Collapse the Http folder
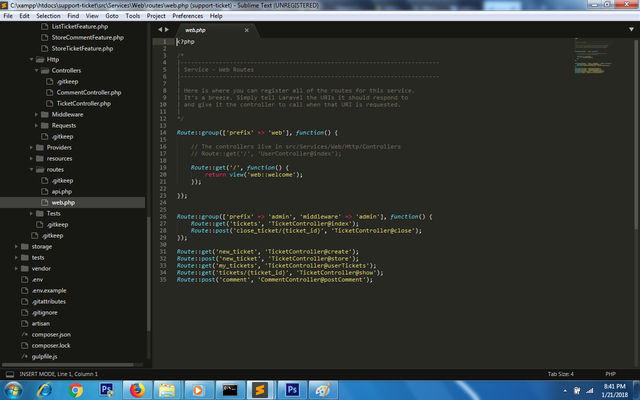Screen dimensions: 640x400 coord(31,60)
